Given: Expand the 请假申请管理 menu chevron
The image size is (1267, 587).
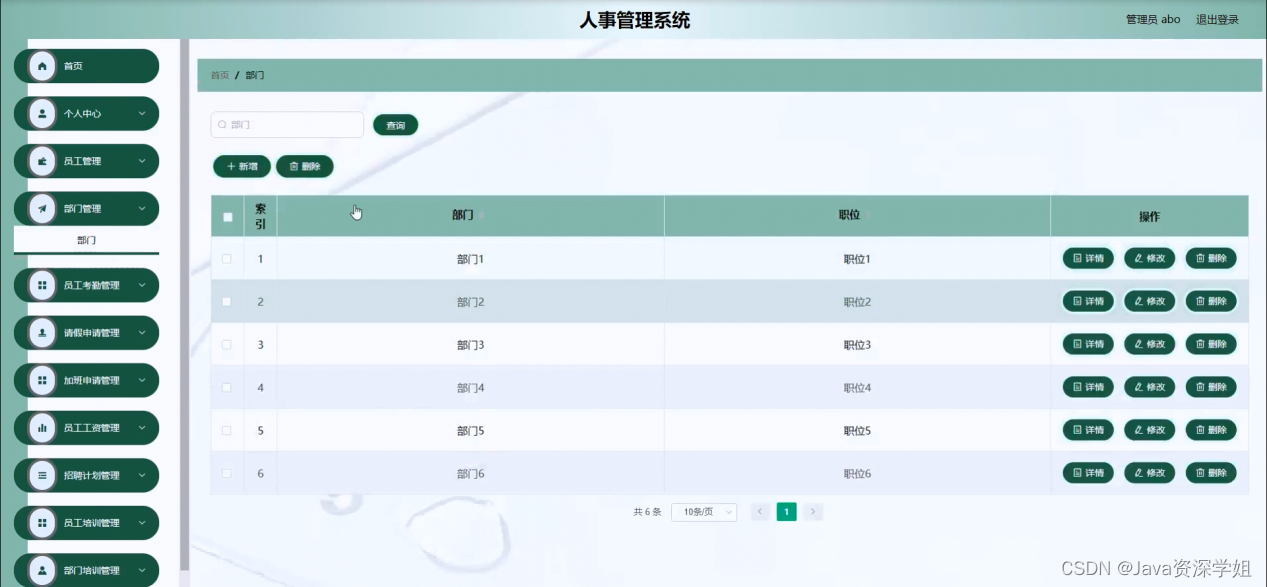Looking at the screenshot, I should 142,333.
